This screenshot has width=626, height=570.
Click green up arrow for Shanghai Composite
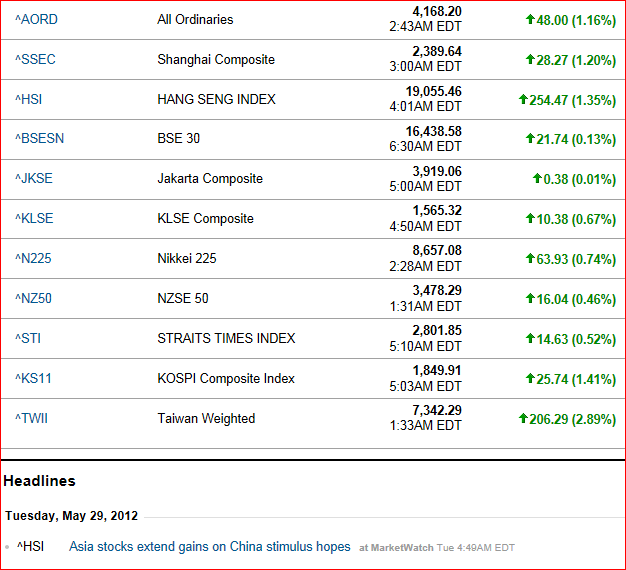point(530,59)
